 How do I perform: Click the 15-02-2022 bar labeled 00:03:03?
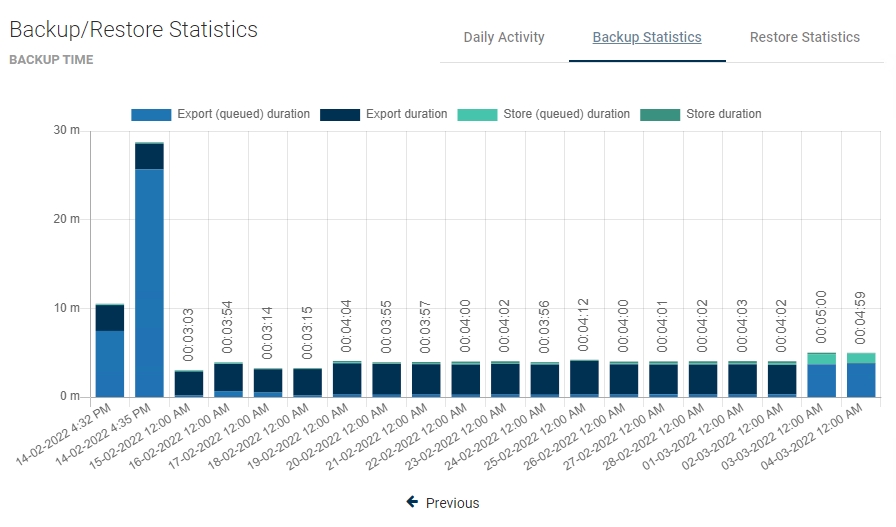pyautogui.click(x=189, y=384)
